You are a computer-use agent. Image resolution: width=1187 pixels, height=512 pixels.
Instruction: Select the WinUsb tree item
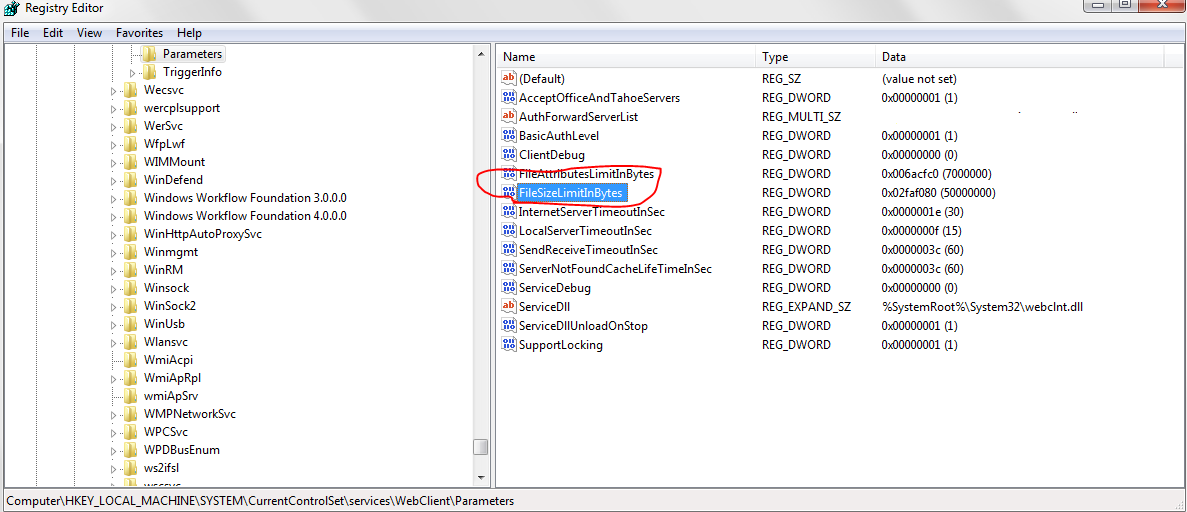point(164,324)
